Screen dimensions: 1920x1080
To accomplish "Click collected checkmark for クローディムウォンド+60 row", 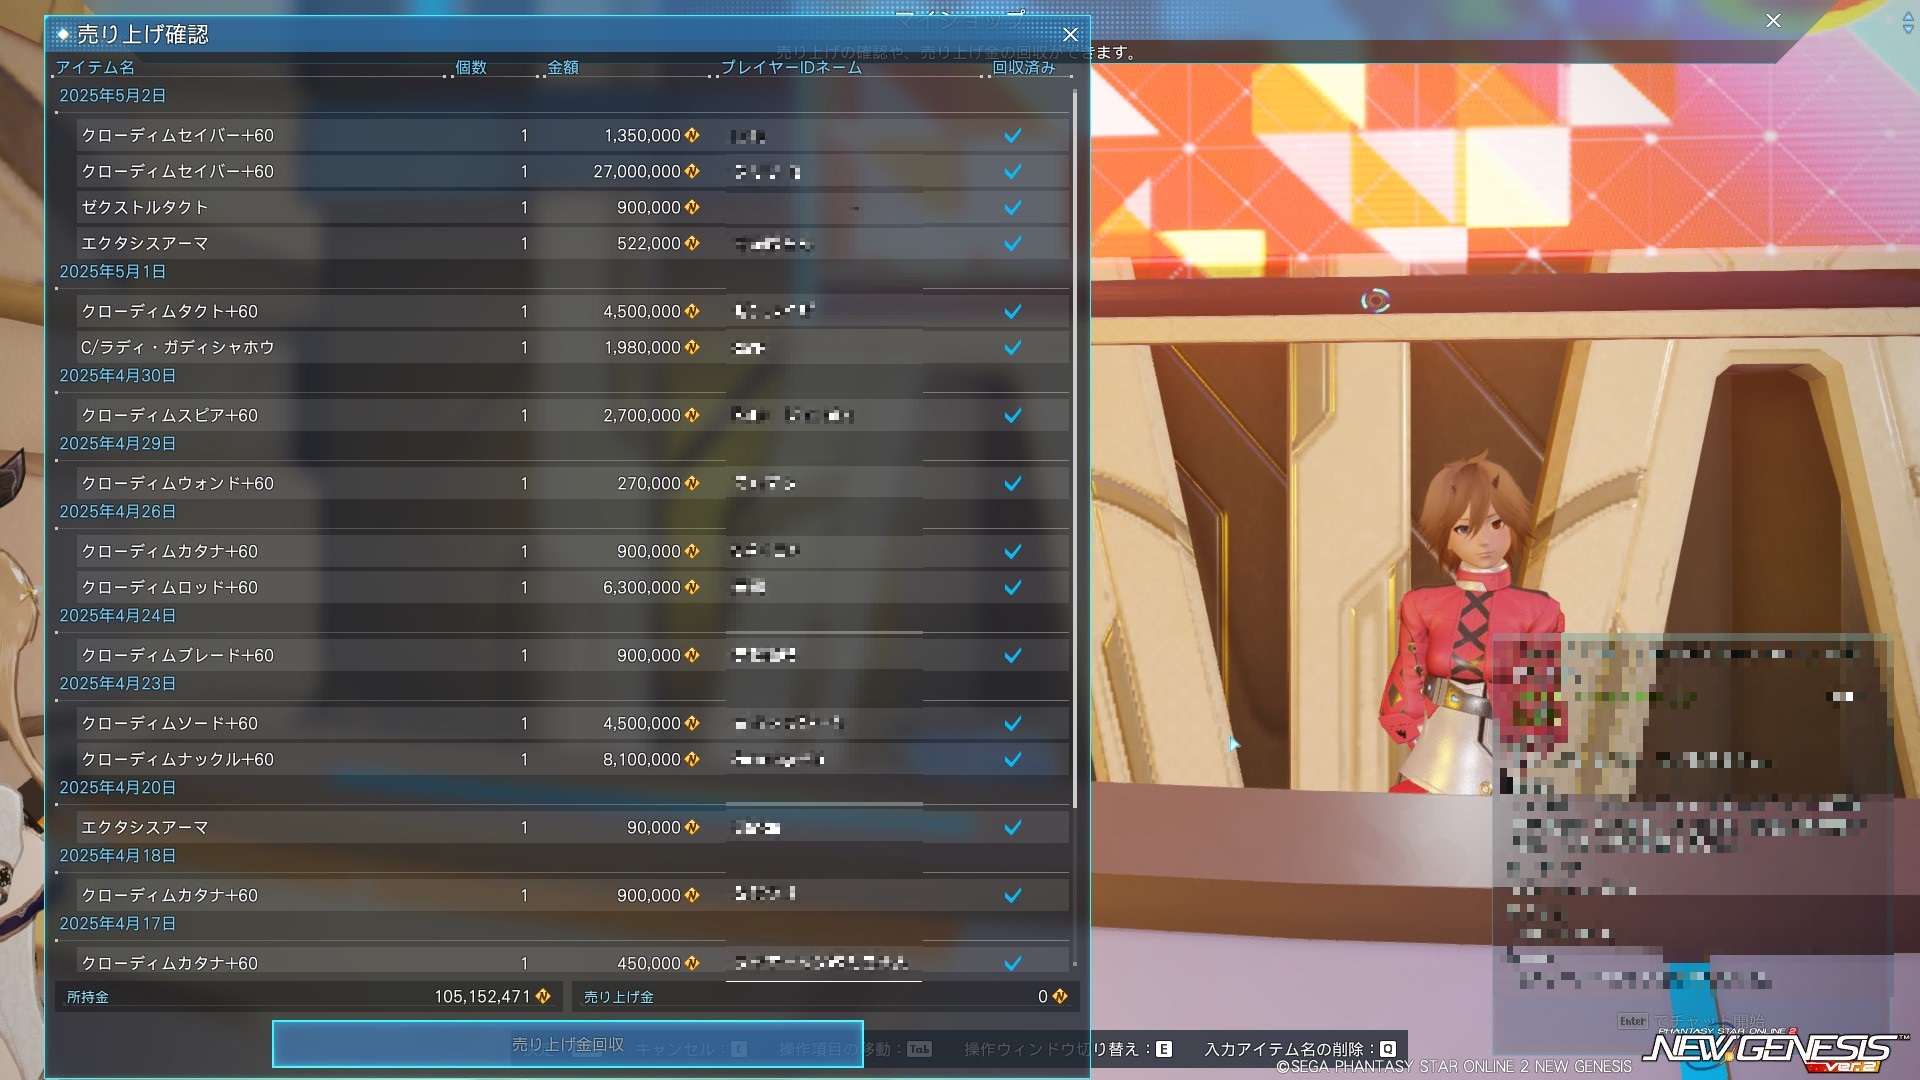I will [1013, 483].
